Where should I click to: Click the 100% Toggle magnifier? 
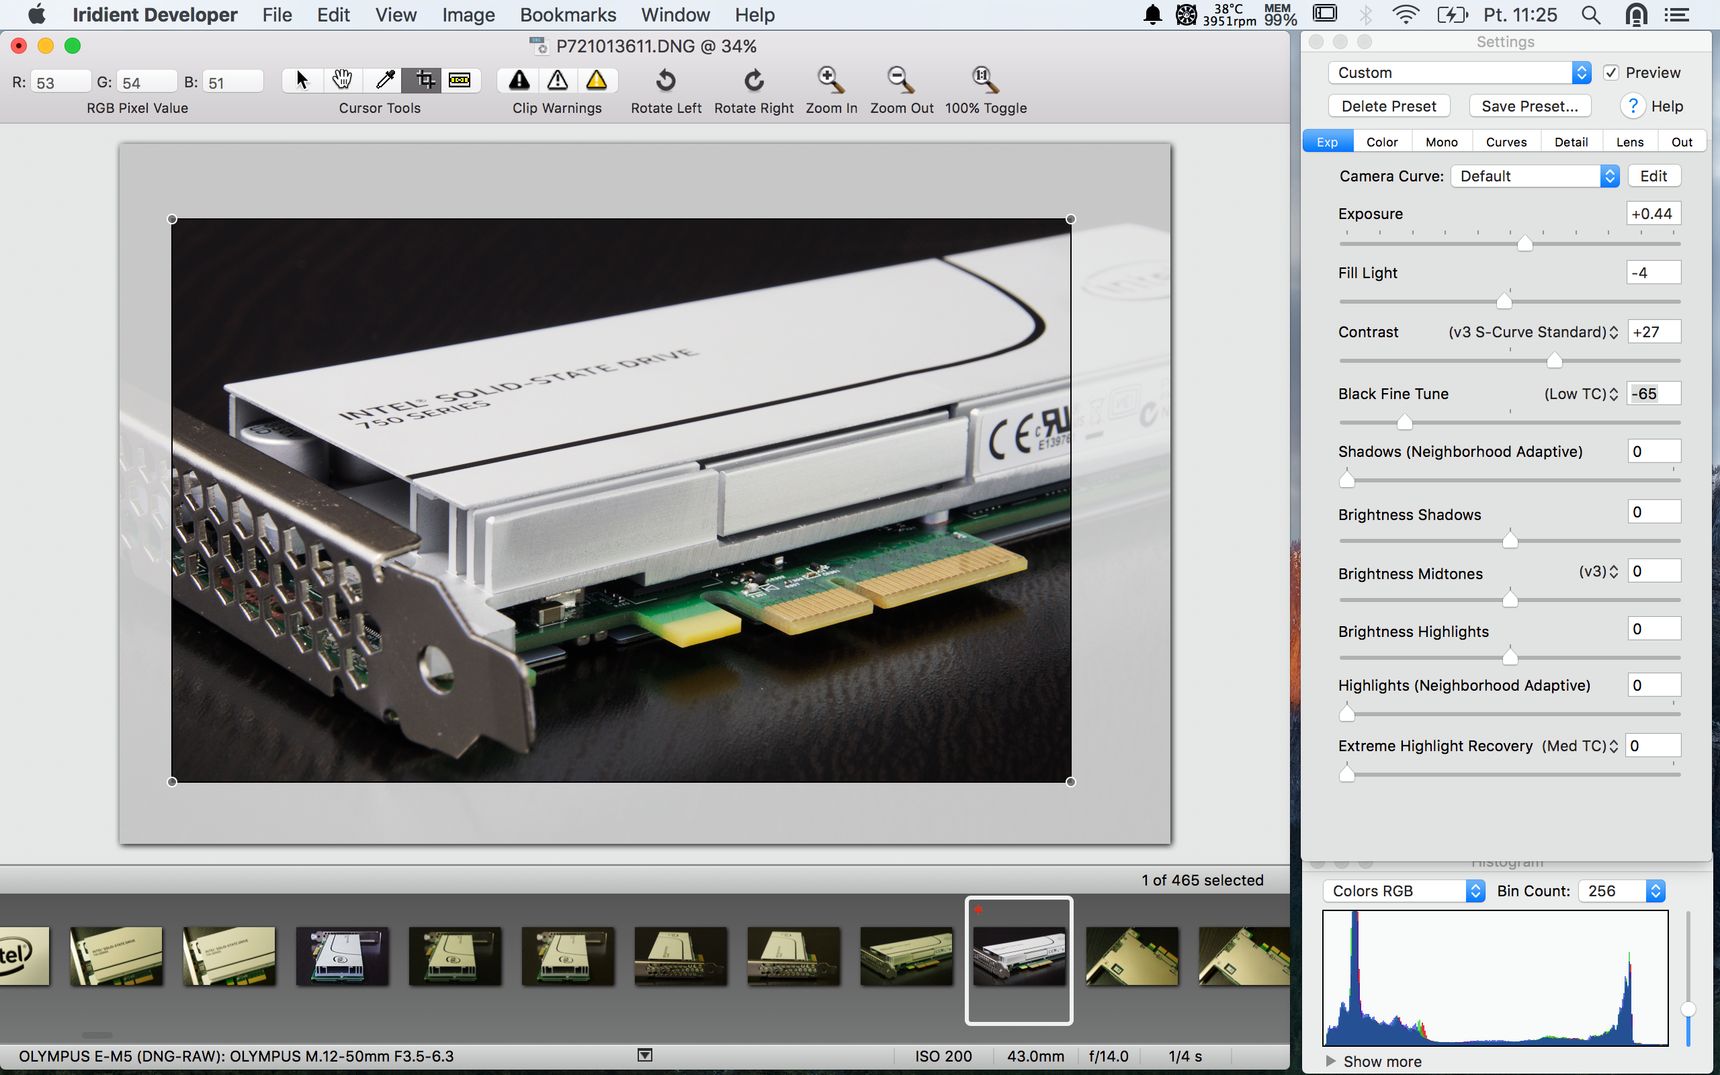pyautogui.click(x=985, y=80)
